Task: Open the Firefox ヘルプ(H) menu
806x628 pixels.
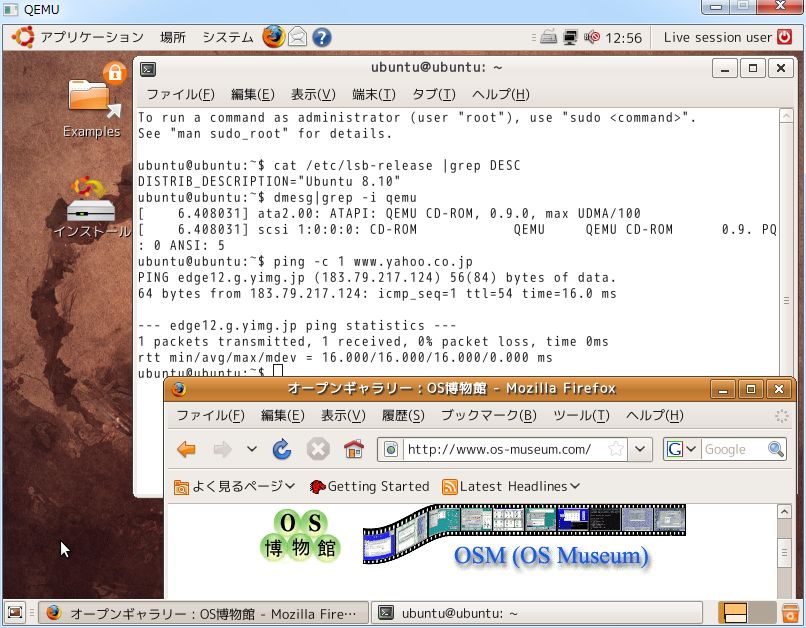Action: click(x=654, y=415)
